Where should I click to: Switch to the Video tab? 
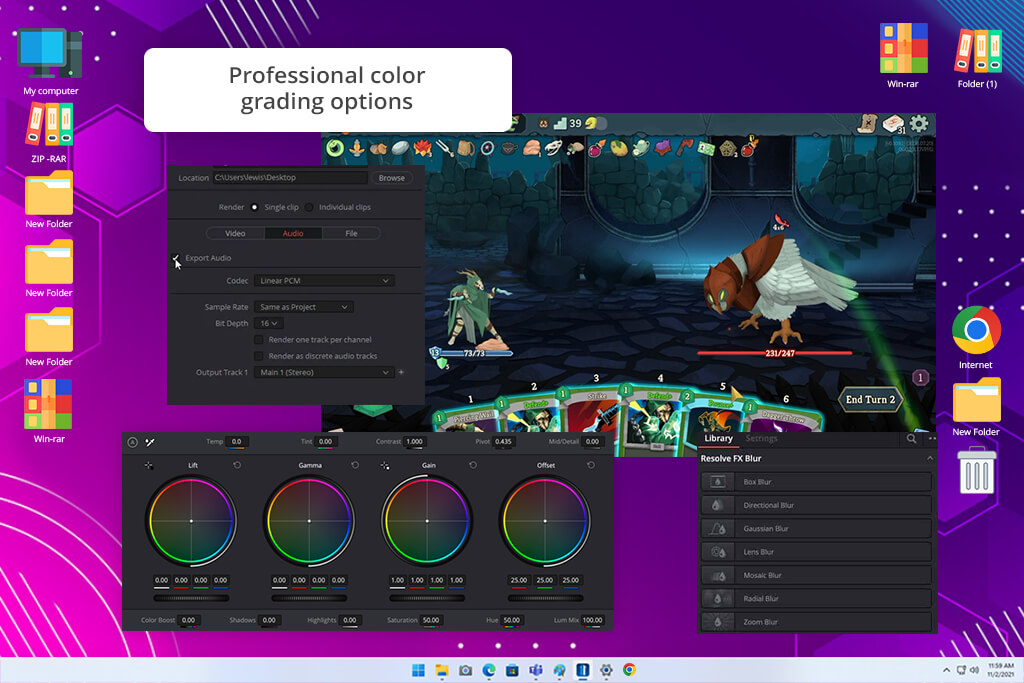tap(235, 233)
